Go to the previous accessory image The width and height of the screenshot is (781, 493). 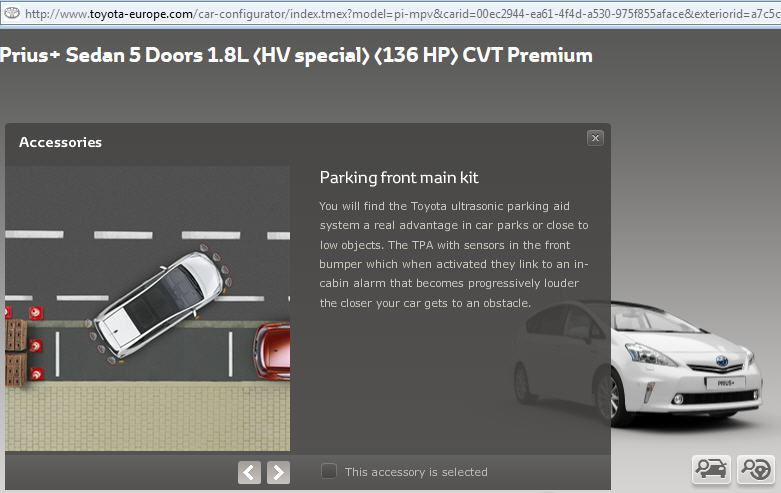click(249, 472)
